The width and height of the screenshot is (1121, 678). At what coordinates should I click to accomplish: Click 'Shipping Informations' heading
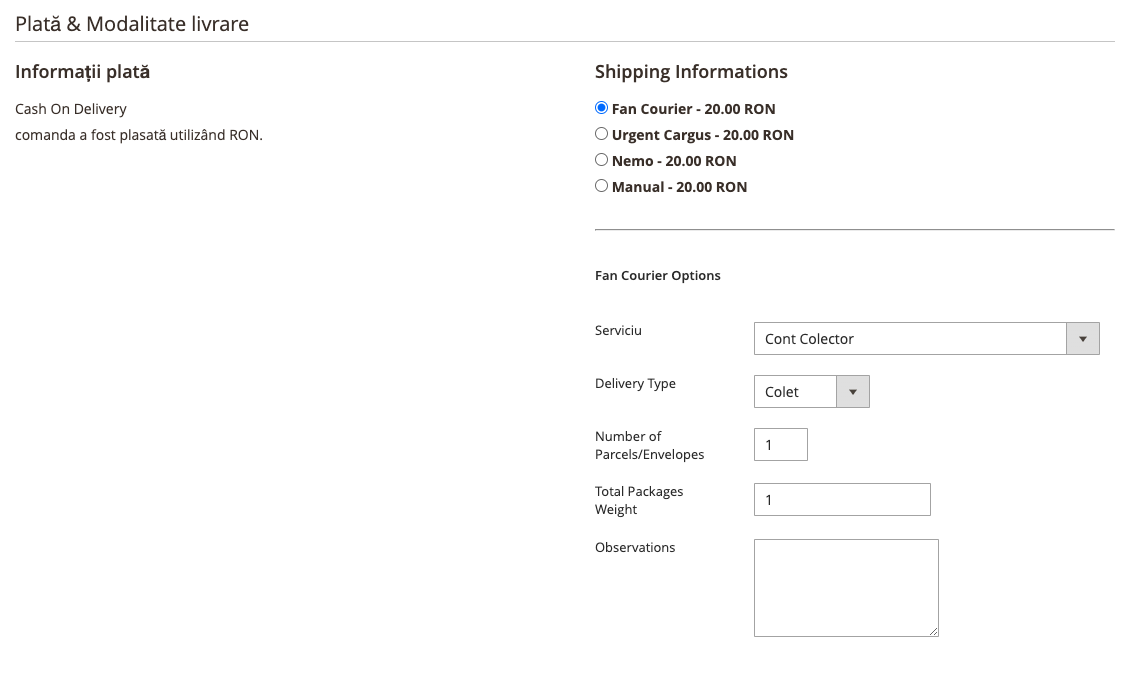pos(691,72)
